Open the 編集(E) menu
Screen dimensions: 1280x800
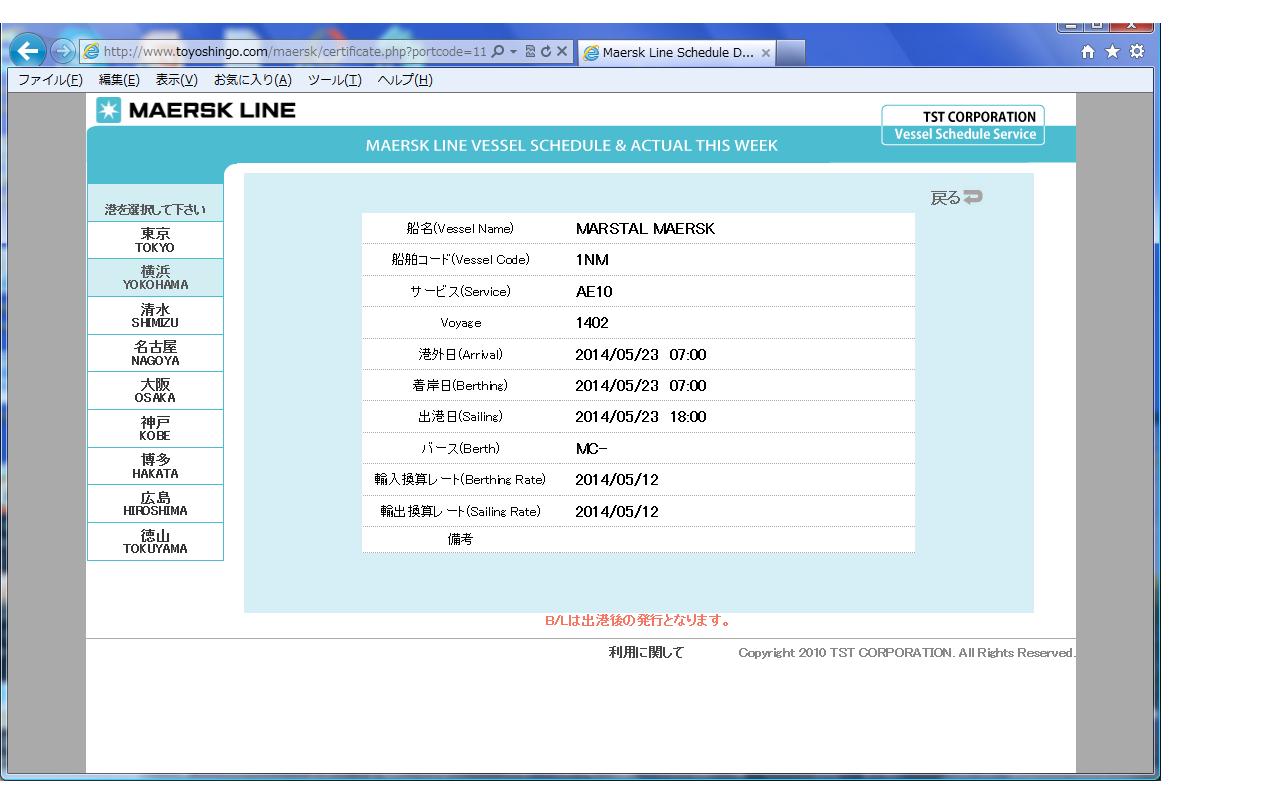coord(119,80)
